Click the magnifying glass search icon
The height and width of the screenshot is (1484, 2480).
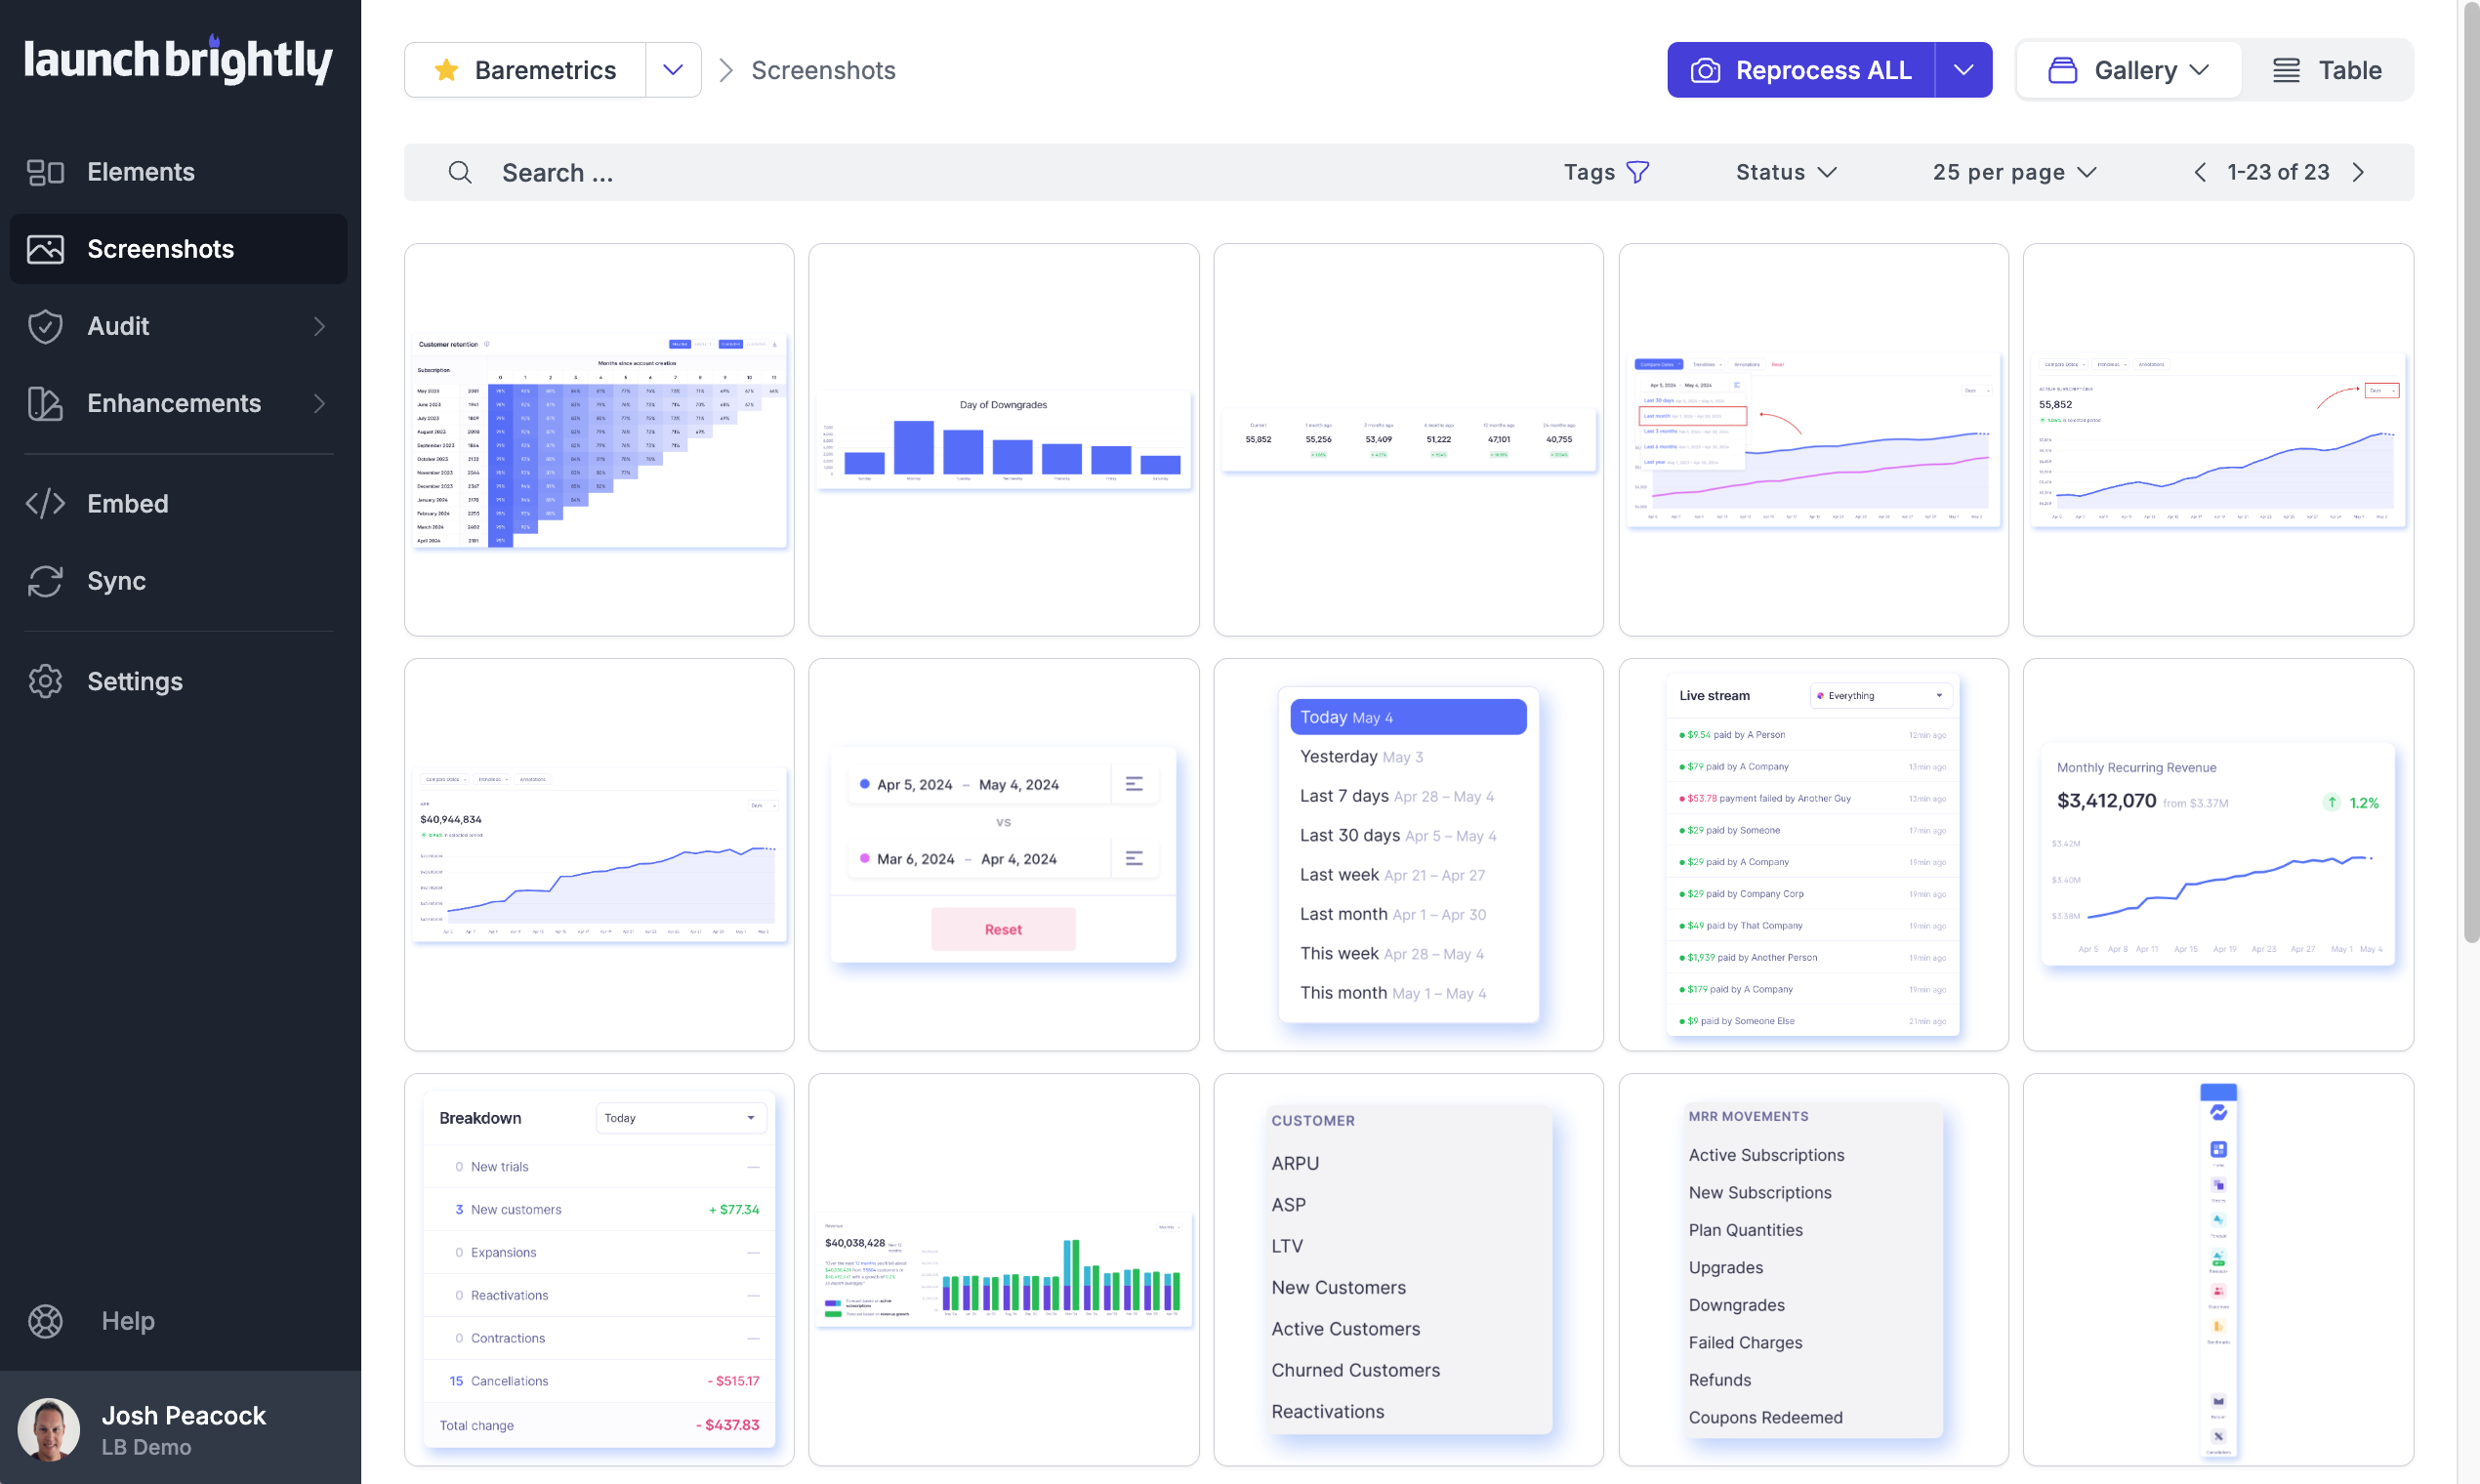(460, 172)
